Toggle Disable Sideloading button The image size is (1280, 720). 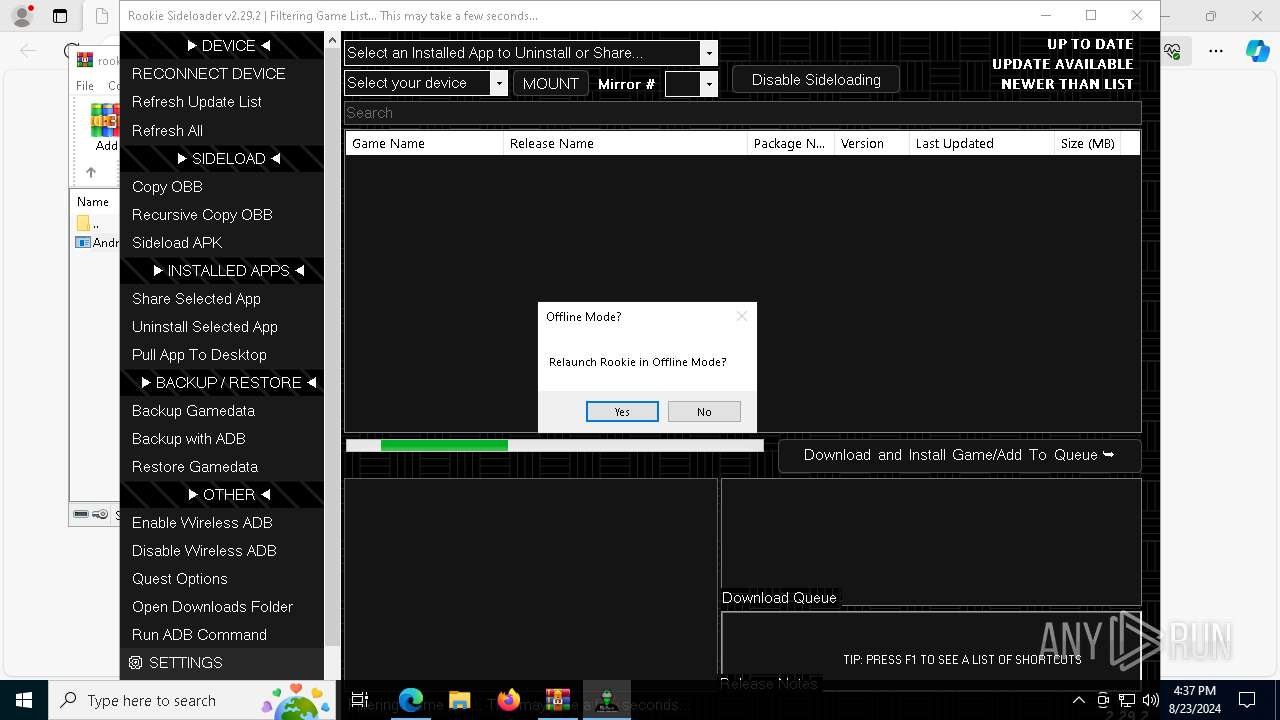pyautogui.click(x=816, y=80)
